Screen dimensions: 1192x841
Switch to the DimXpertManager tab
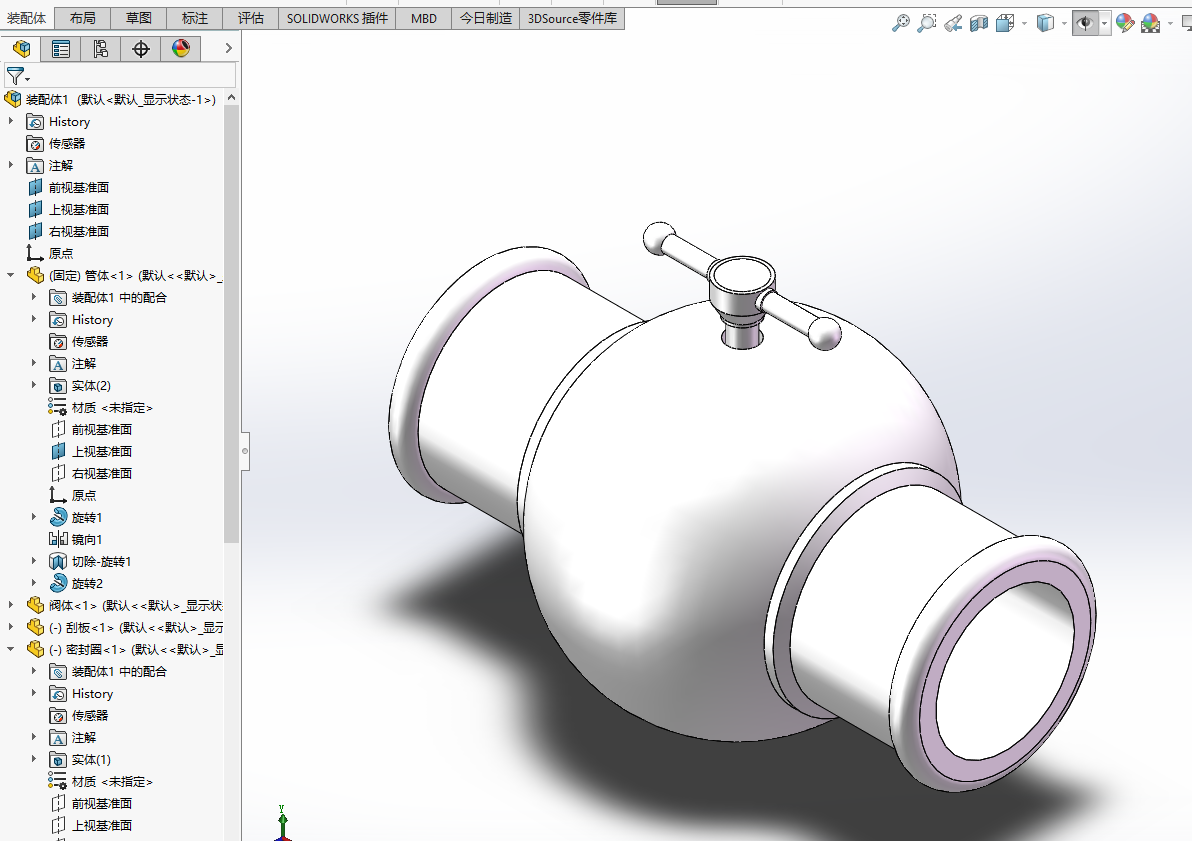coord(141,49)
